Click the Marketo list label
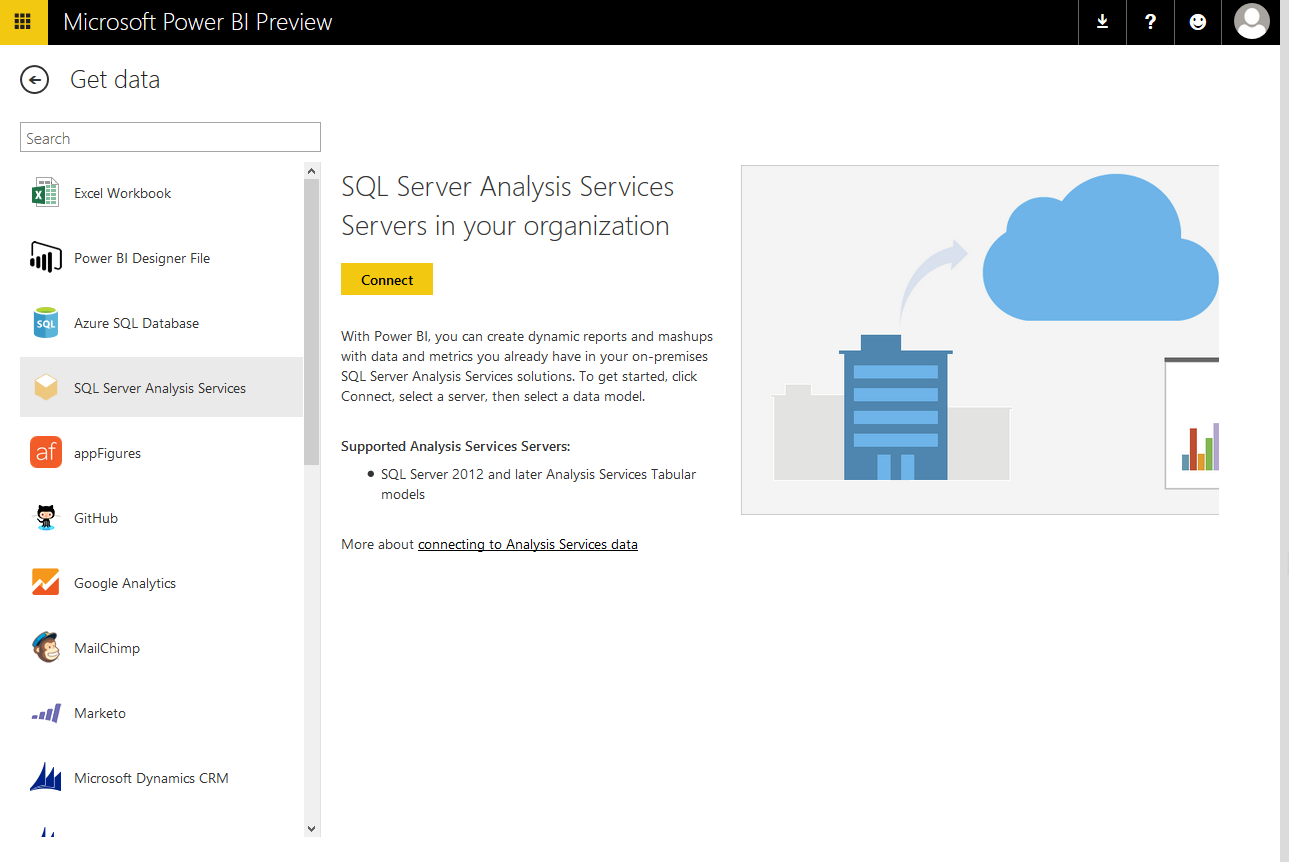 pyautogui.click(x=100, y=713)
